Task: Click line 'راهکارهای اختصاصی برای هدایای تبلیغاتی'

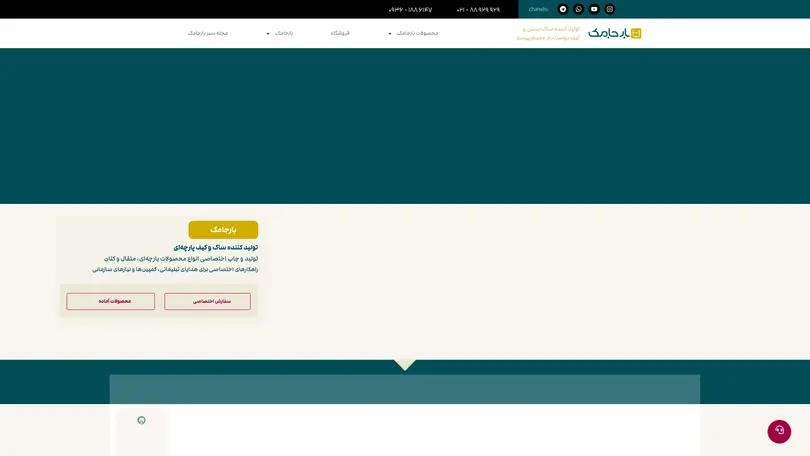Action: pyautogui.click(x=175, y=269)
